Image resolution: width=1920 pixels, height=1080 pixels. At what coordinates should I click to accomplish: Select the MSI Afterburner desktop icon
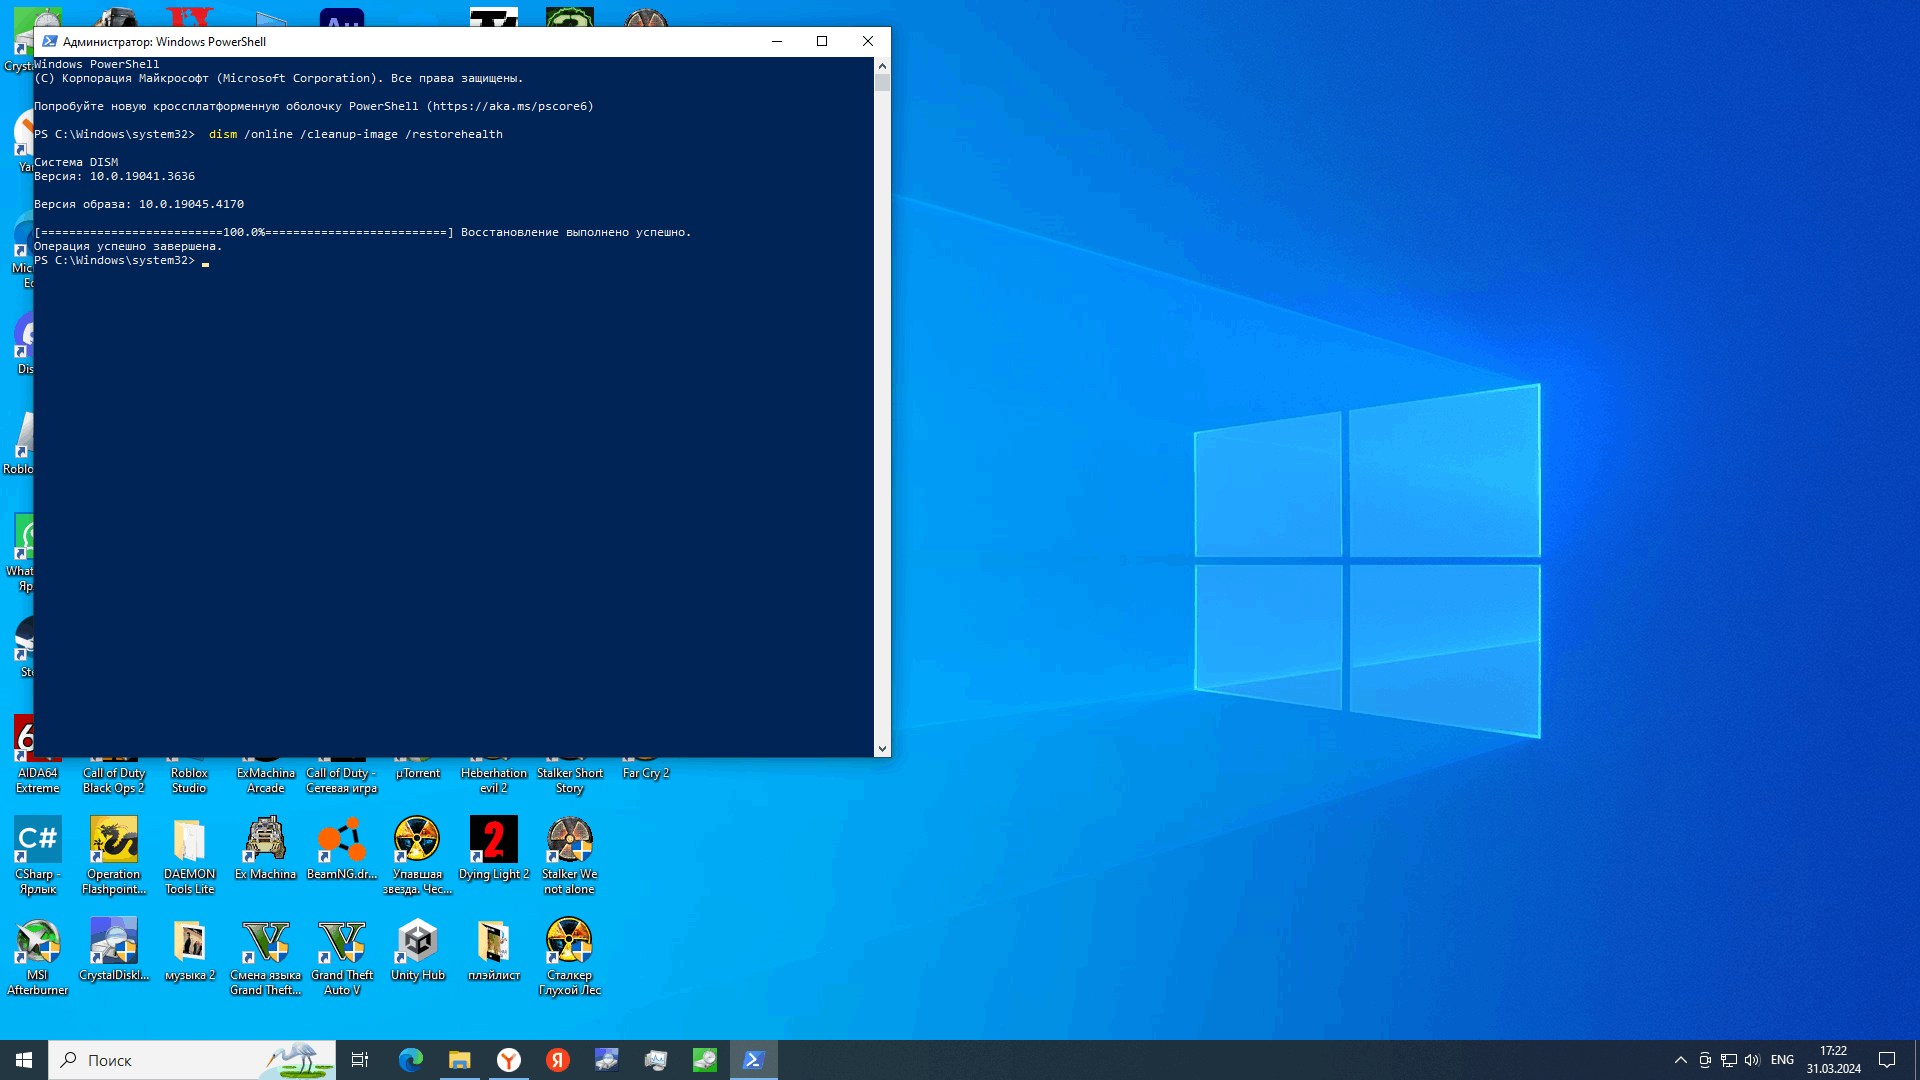point(38,956)
